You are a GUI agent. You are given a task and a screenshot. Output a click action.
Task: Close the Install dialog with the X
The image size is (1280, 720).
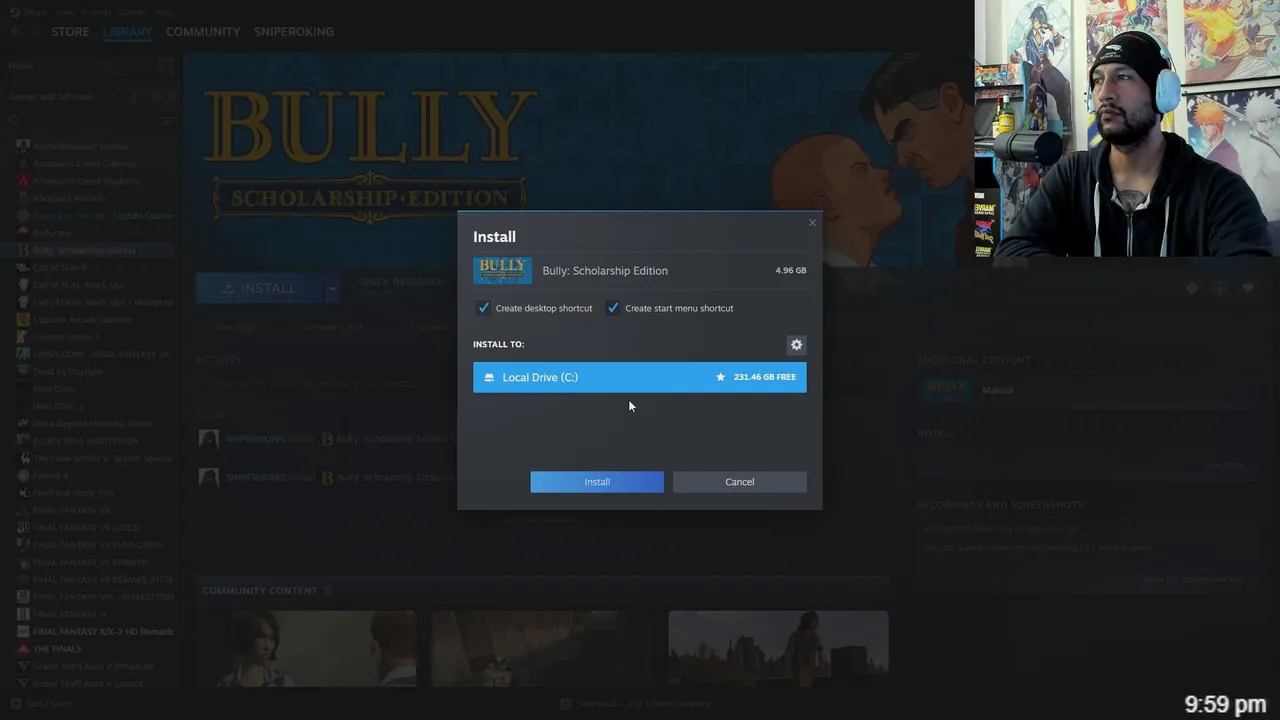tap(812, 222)
